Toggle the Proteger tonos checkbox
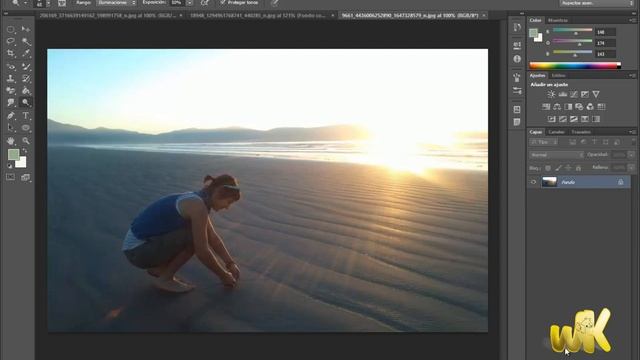Viewport: 640px width, 360px height. pyautogui.click(x=223, y=2)
